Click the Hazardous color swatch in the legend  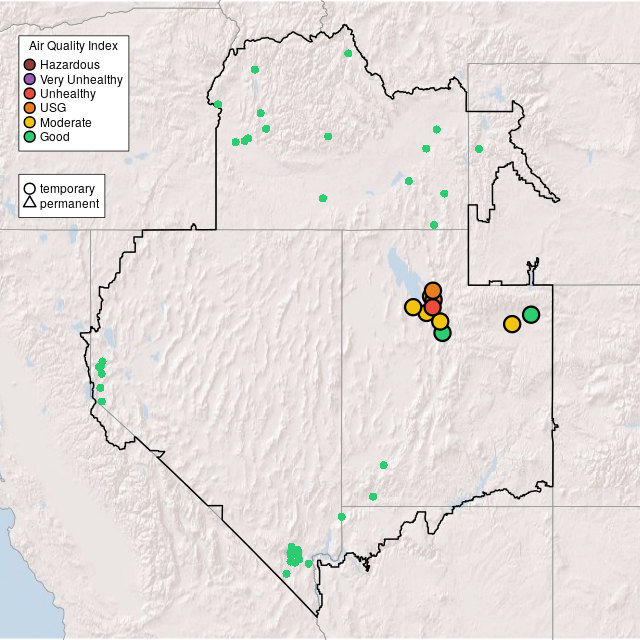[x=30, y=65]
